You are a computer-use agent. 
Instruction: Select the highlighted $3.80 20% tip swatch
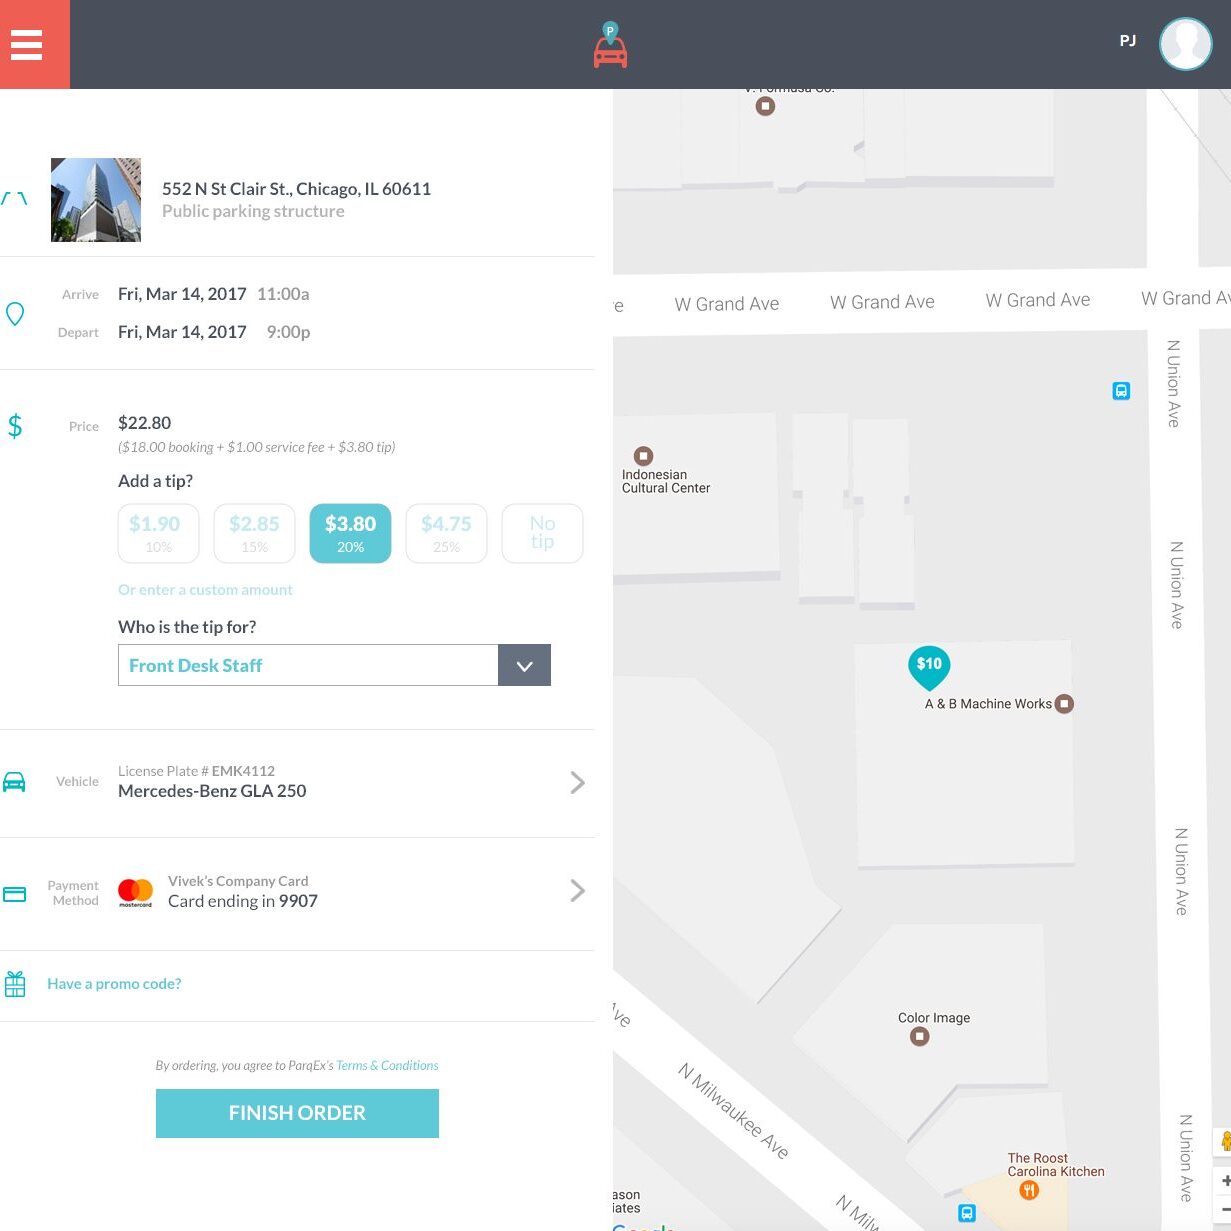[350, 533]
